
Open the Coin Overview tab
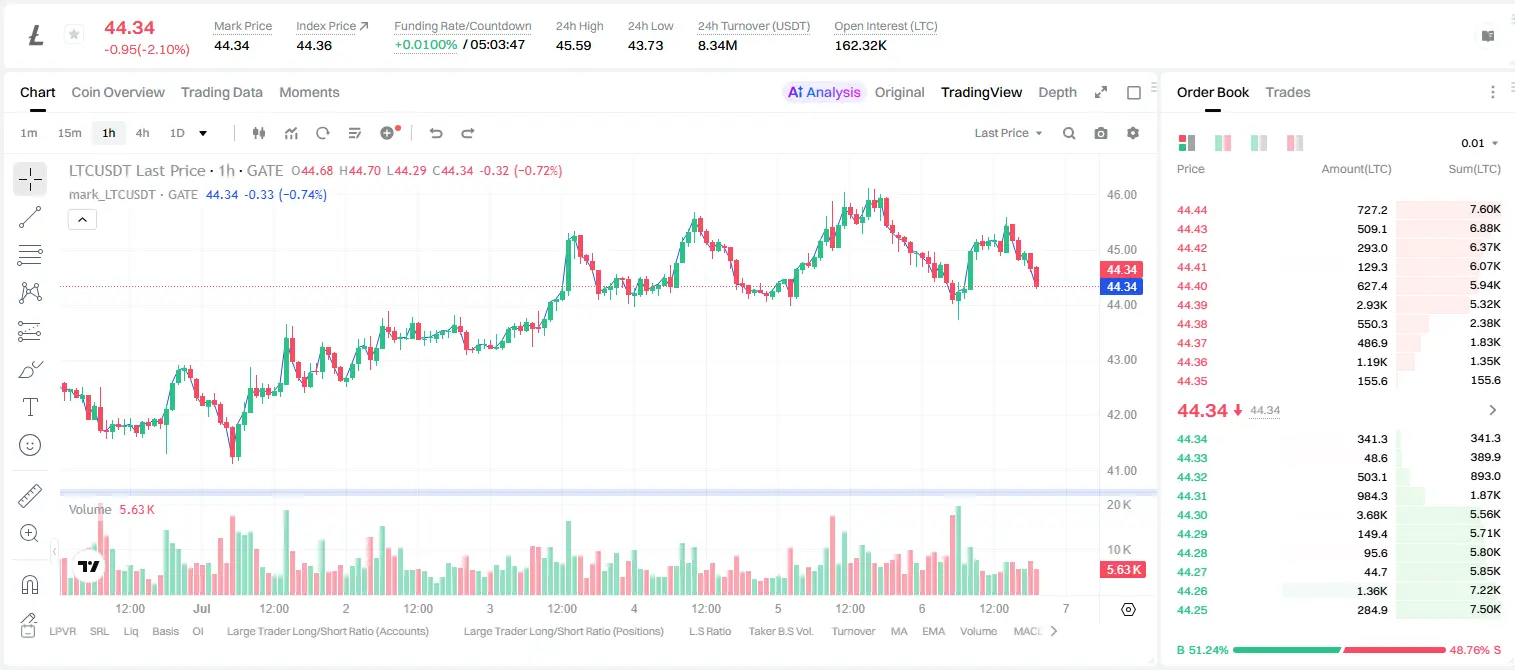tap(118, 92)
